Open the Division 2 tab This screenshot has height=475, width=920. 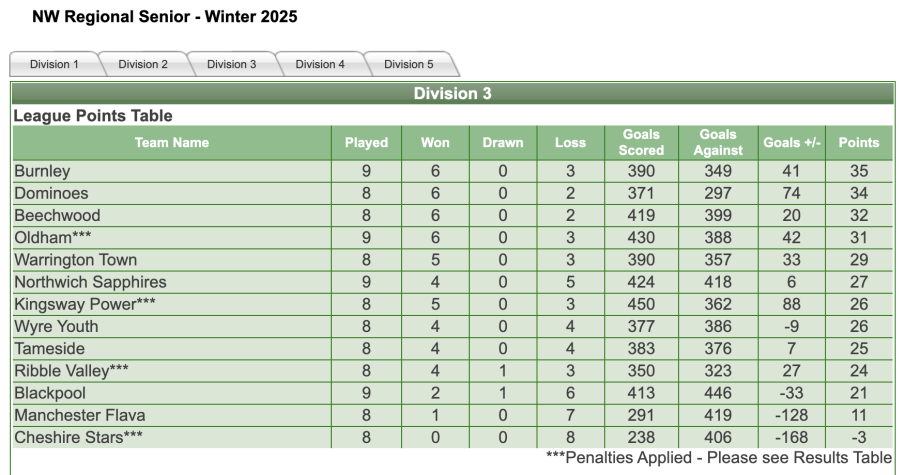(x=143, y=64)
